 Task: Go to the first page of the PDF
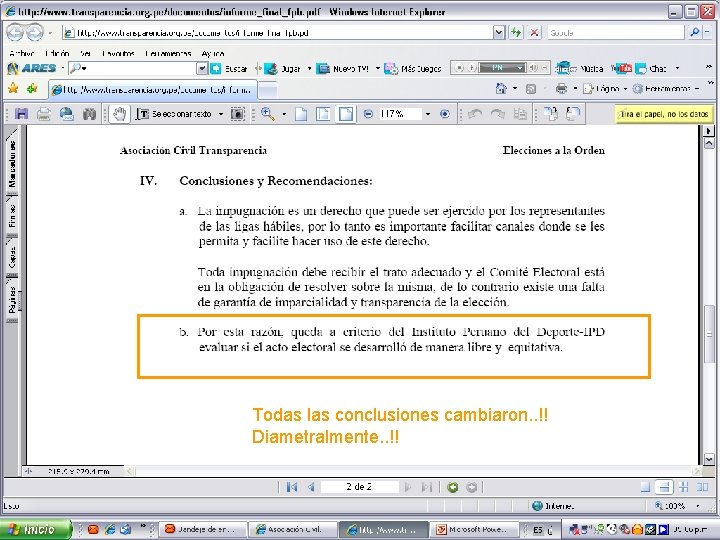pos(292,487)
